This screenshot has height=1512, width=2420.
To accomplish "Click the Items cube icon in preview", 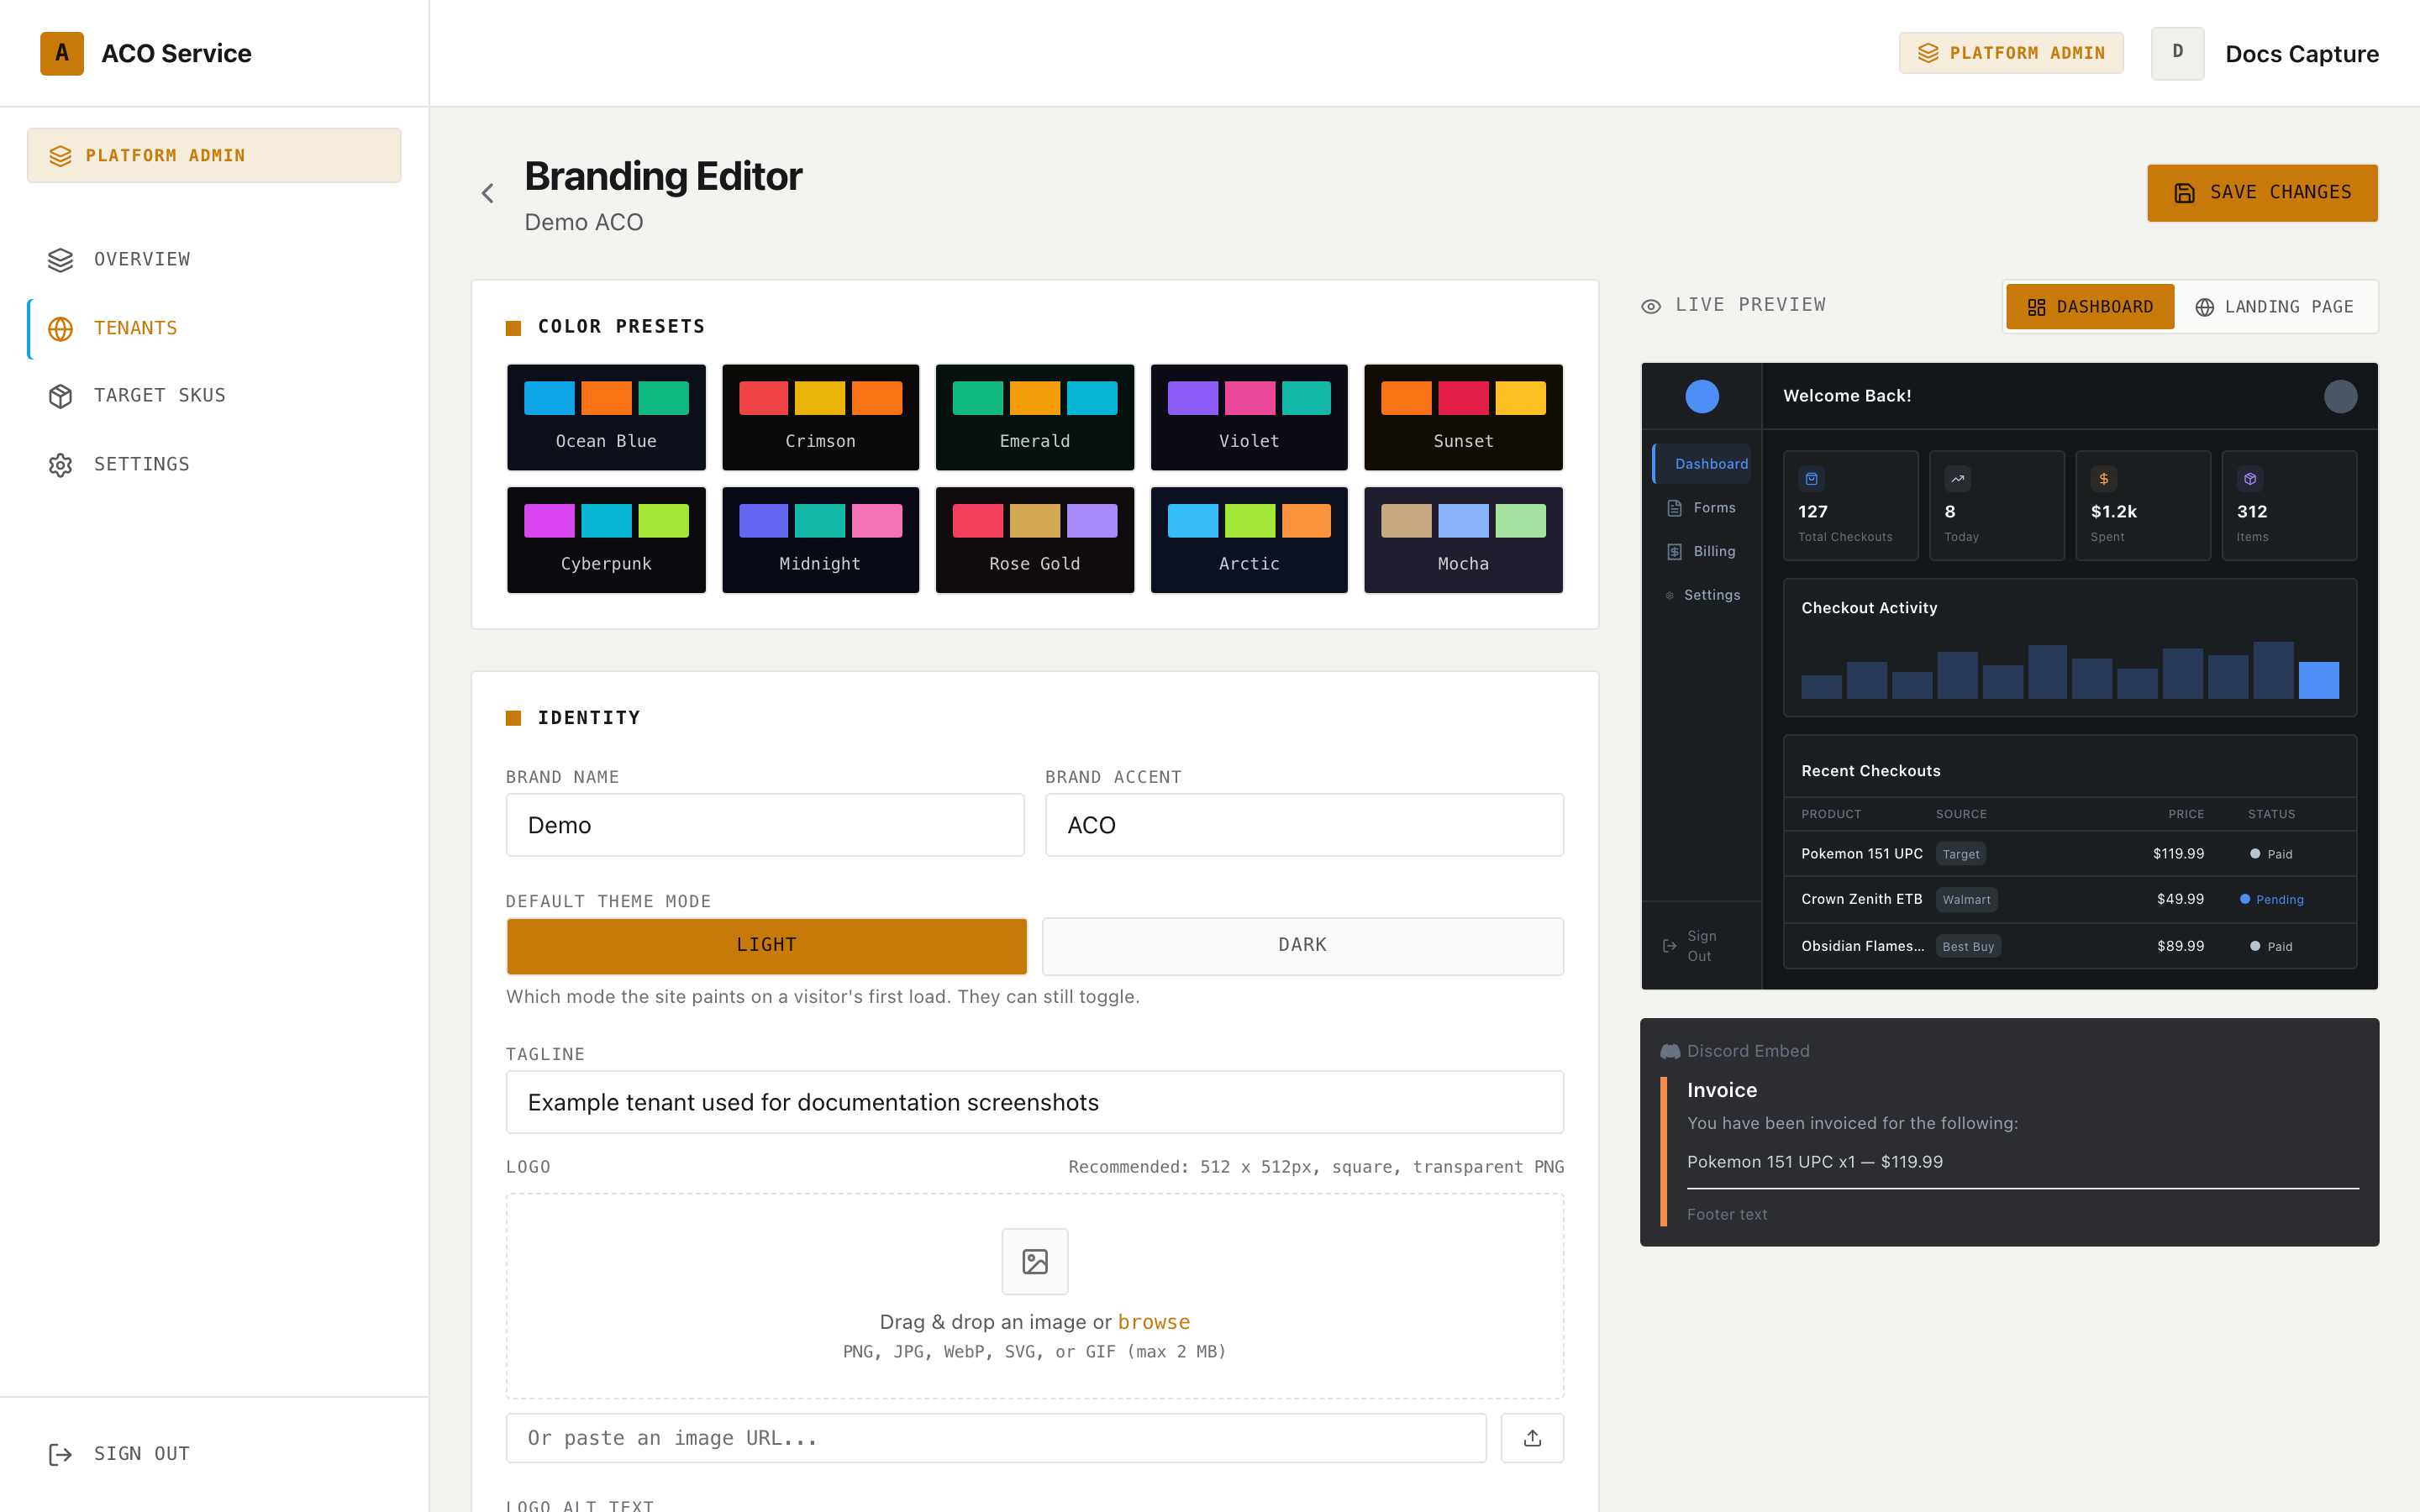I will coord(2249,479).
